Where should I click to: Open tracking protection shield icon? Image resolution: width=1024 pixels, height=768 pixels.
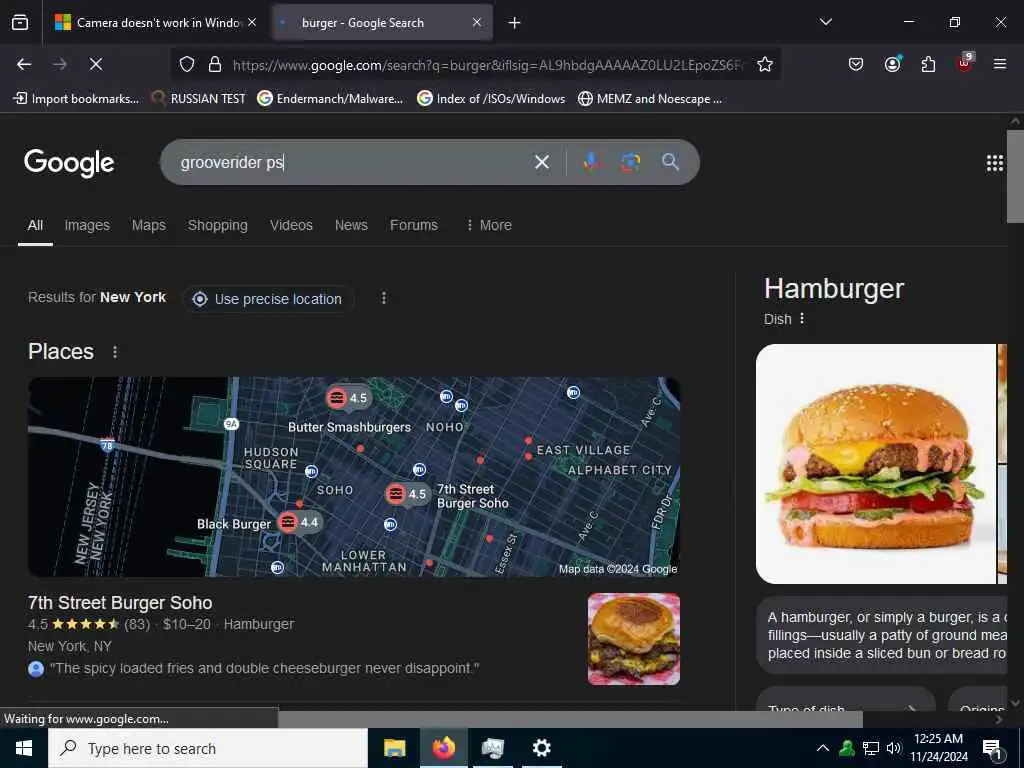[187, 64]
